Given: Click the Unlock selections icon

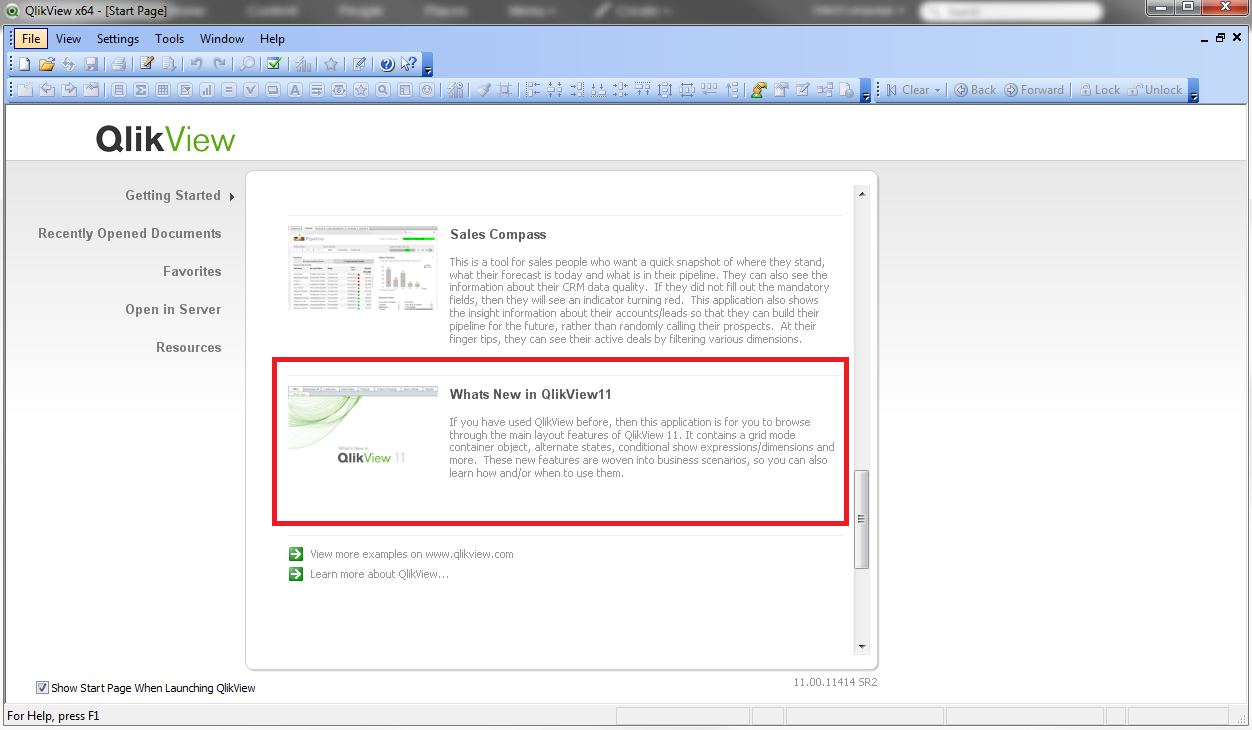Looking at the screenshot, I should [1135, 90].
